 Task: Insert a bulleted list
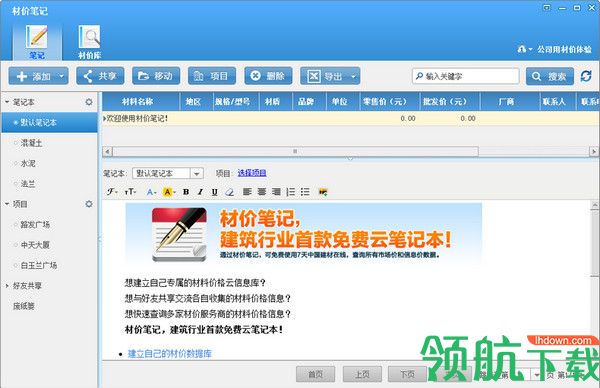pos(305,192)
